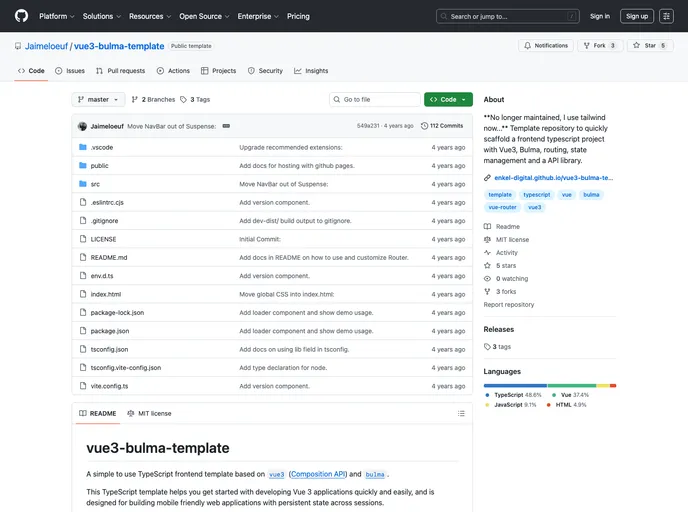Image resolution: width=688 pixels, height=512 pixels.
Task: Expand the Solutions menu
Action: tap(102, 16)
